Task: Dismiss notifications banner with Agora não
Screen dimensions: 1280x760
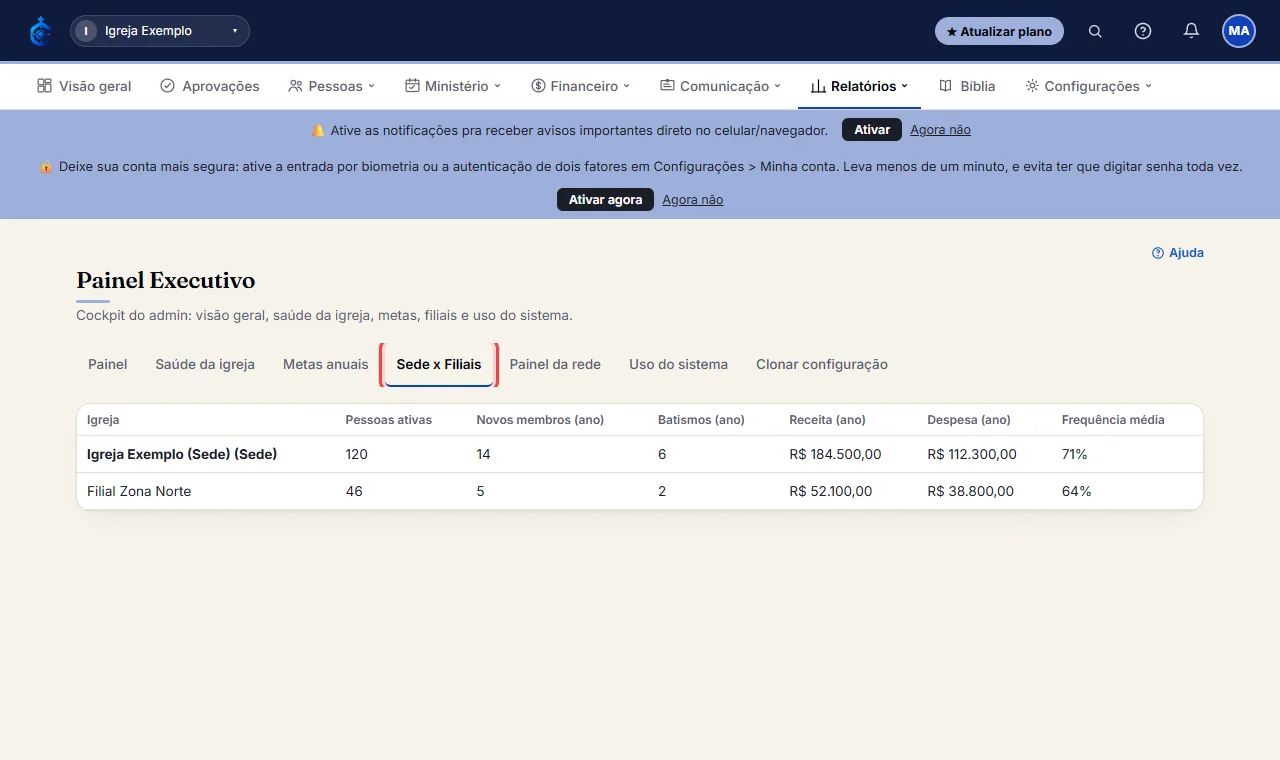Action: pos(940,130)
